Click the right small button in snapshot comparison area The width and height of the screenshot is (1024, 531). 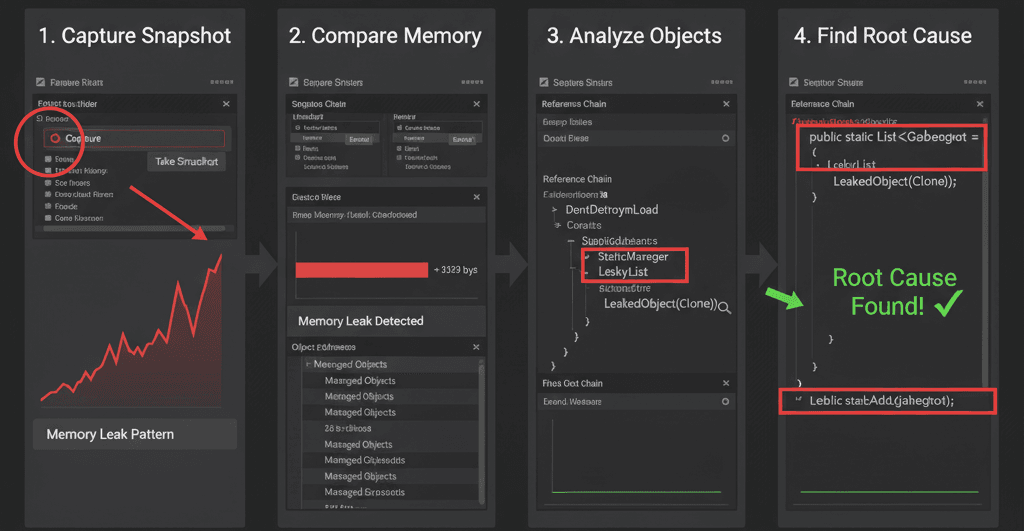[x=462, y=139]
